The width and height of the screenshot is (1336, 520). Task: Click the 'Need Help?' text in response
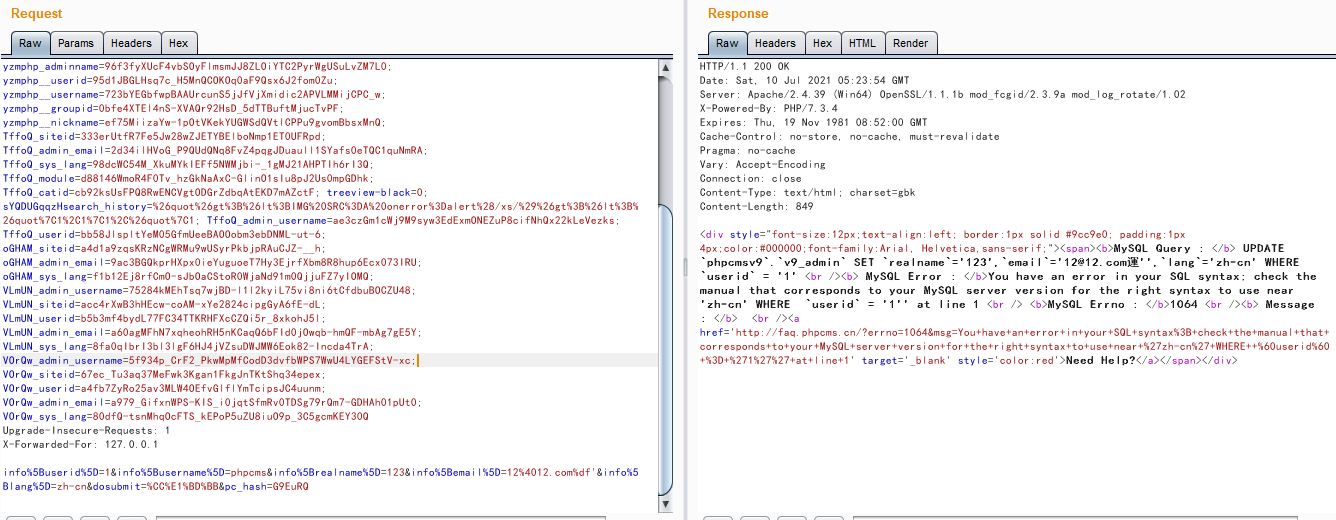[x=1101, y=360]
